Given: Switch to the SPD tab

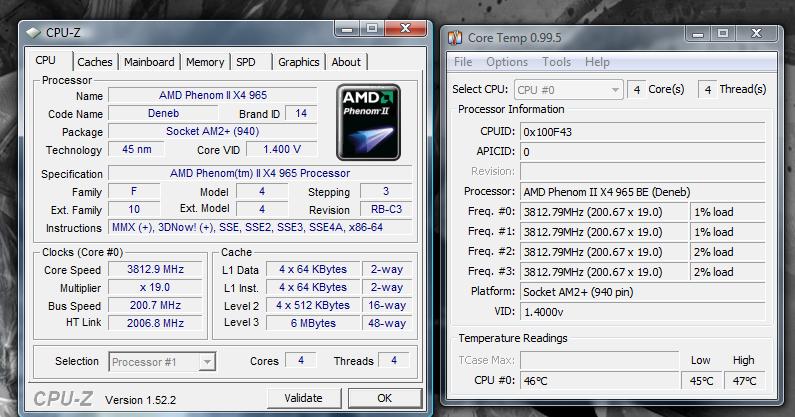Looking at the screenshot, I should click(246, 62).
